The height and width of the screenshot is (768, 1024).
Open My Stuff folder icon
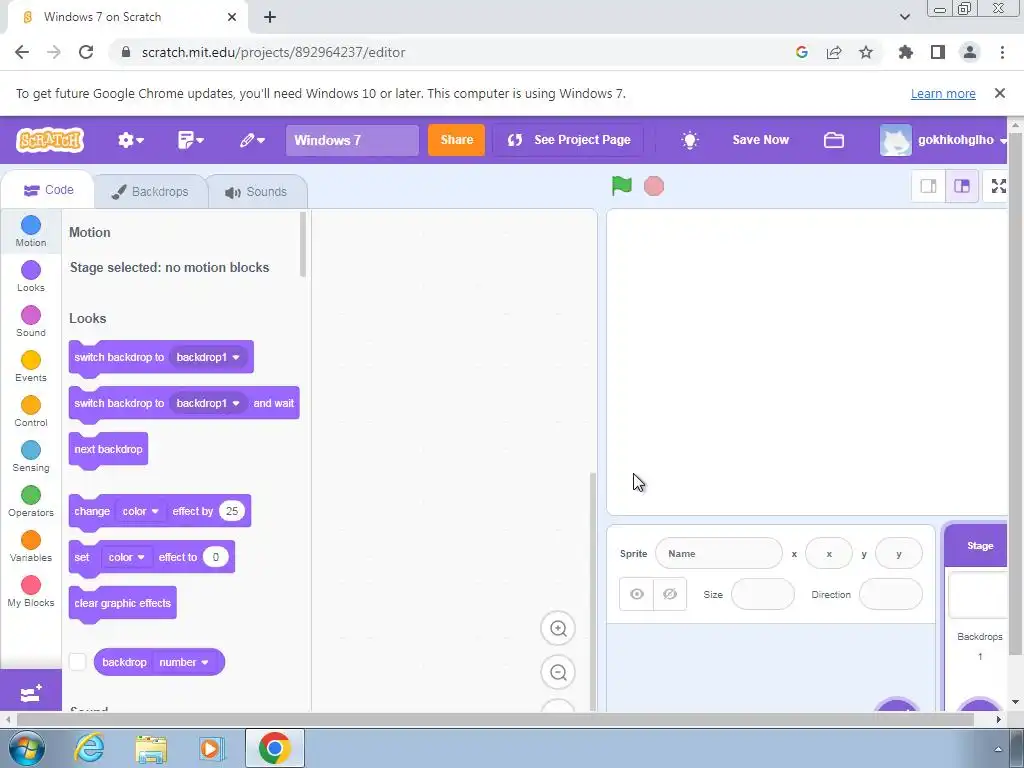click(834, 140)
